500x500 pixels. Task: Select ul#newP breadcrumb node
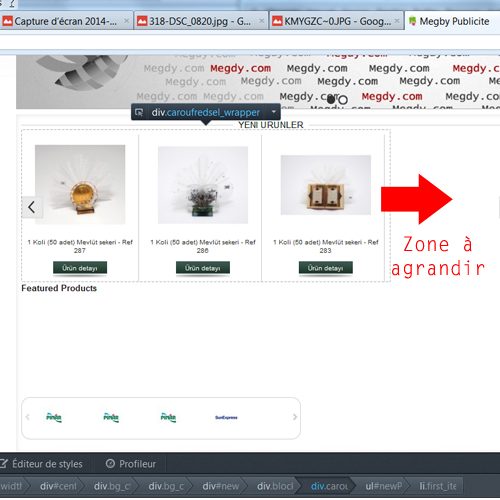pyautogui.click(x=384, y=486)
